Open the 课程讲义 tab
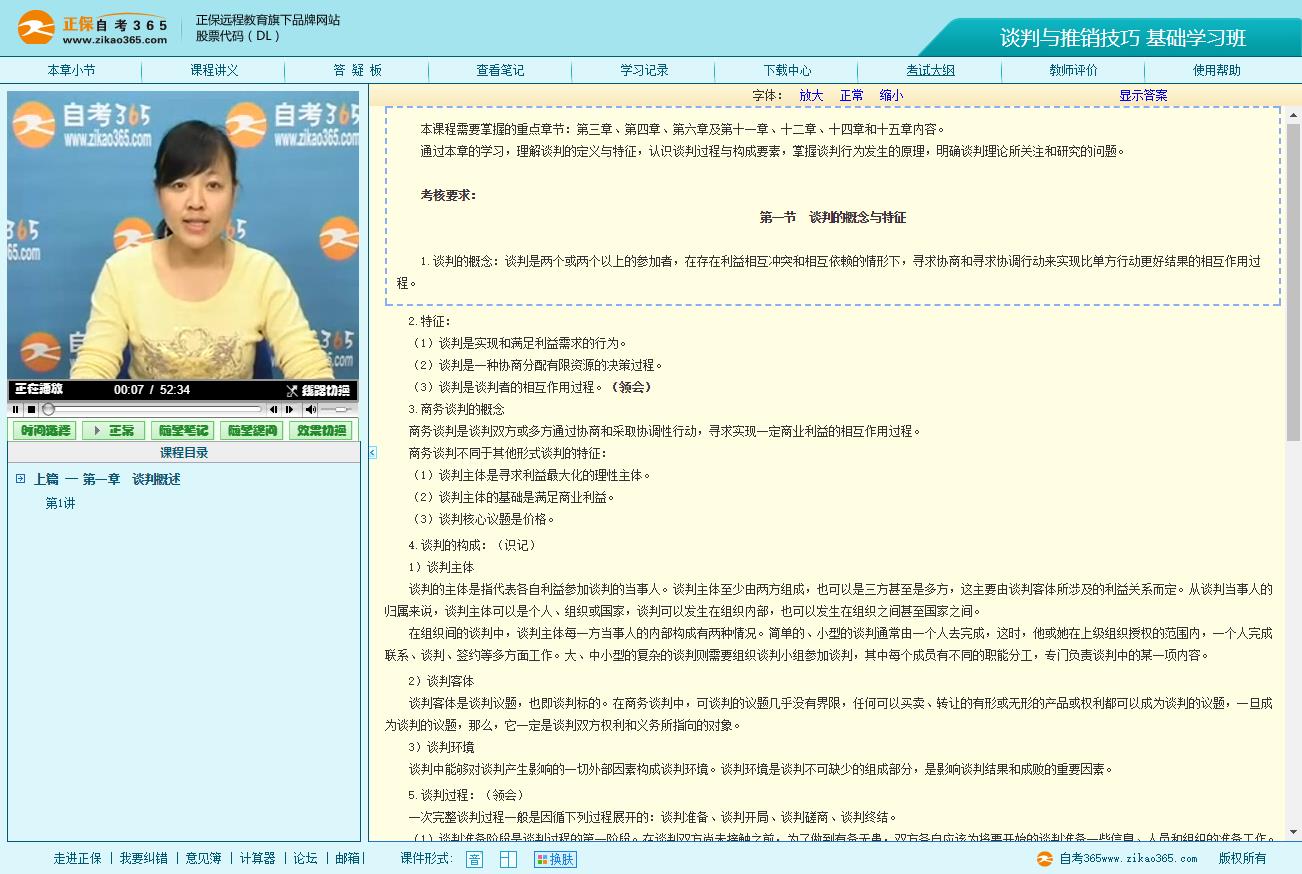The width and height of the screenshot is (1302, 874). click(x=214, y=70)
